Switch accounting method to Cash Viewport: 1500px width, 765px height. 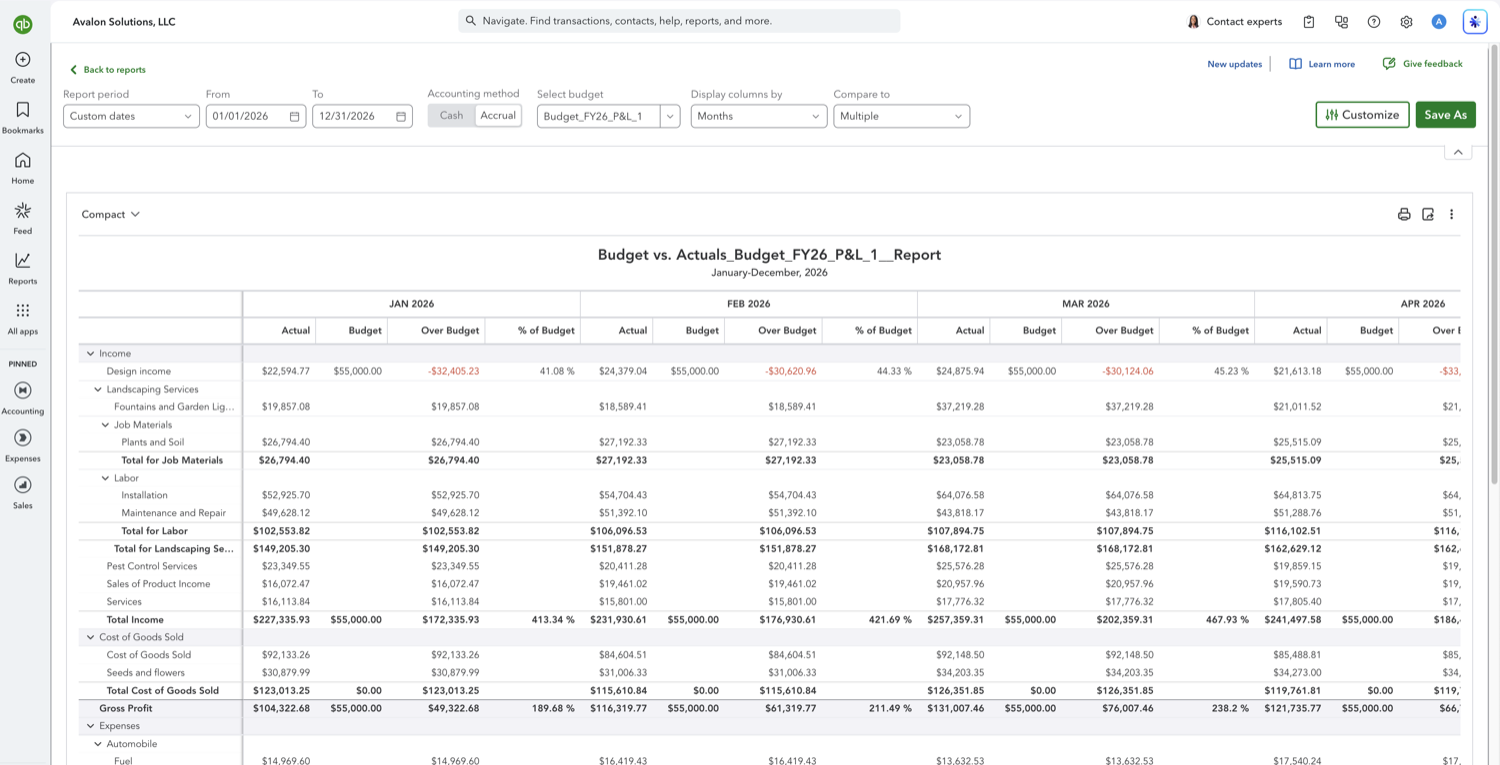[x=451, y=116]
